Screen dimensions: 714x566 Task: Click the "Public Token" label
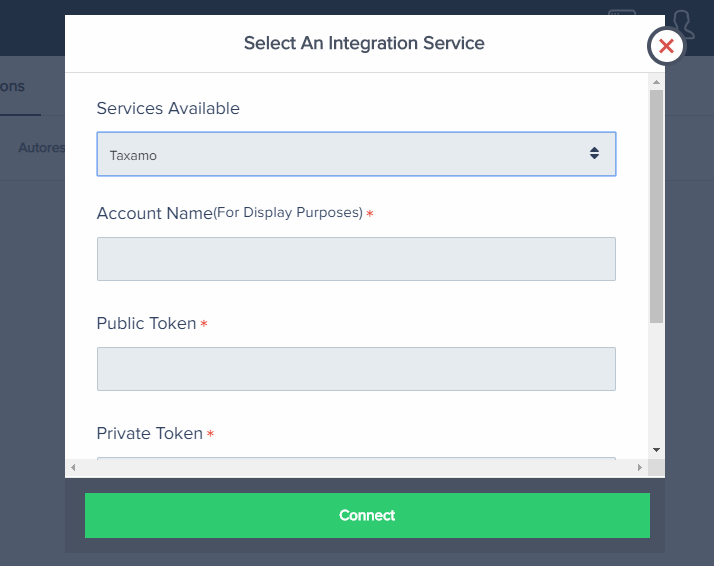pyautogui.click(x=147, y=323)
